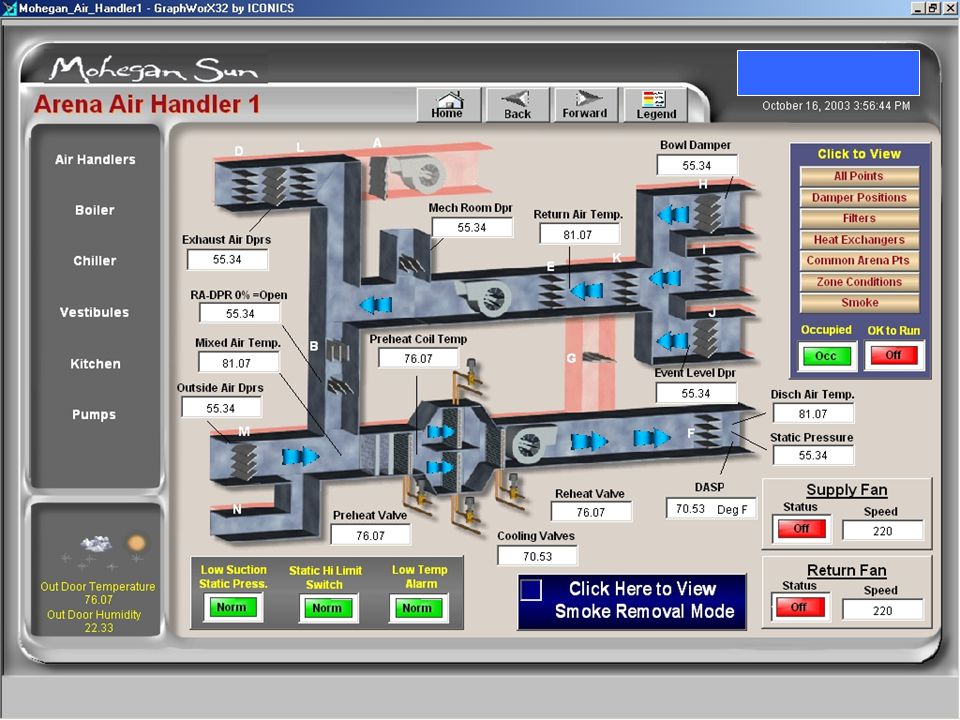Select the event level damper at J
The image size is (960, 720).
click(705, 337)
